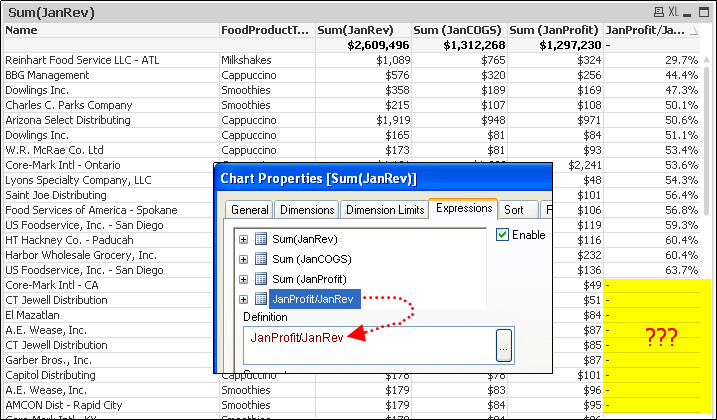The image size is (717, 420).
Task: Expand the Sum(JanRev) expression node
Action: coord(243,240)
